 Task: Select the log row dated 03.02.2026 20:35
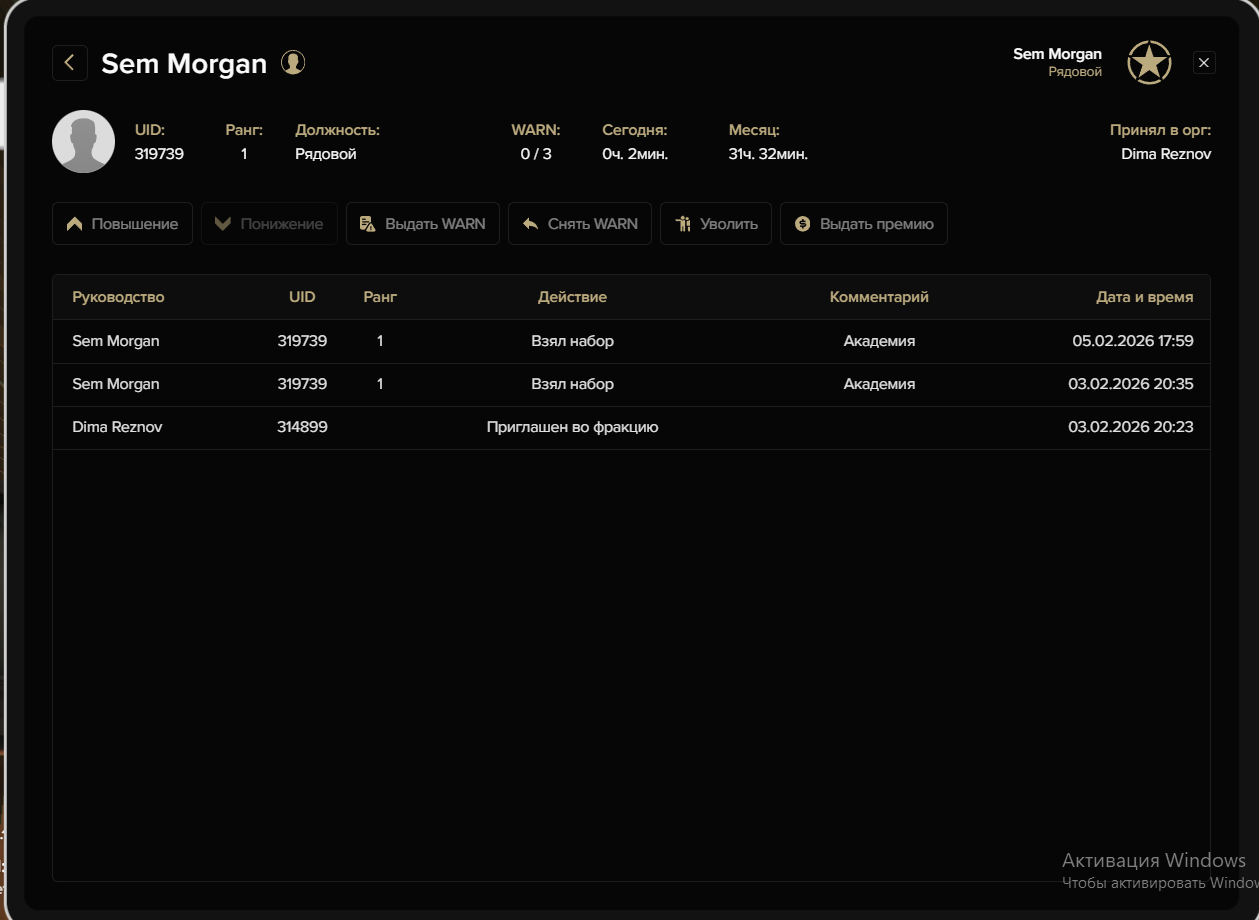click(x=631, y=384)
